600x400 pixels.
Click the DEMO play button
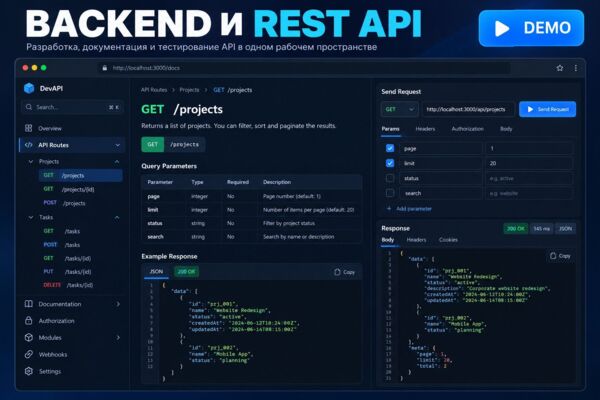tap(531, 28)
